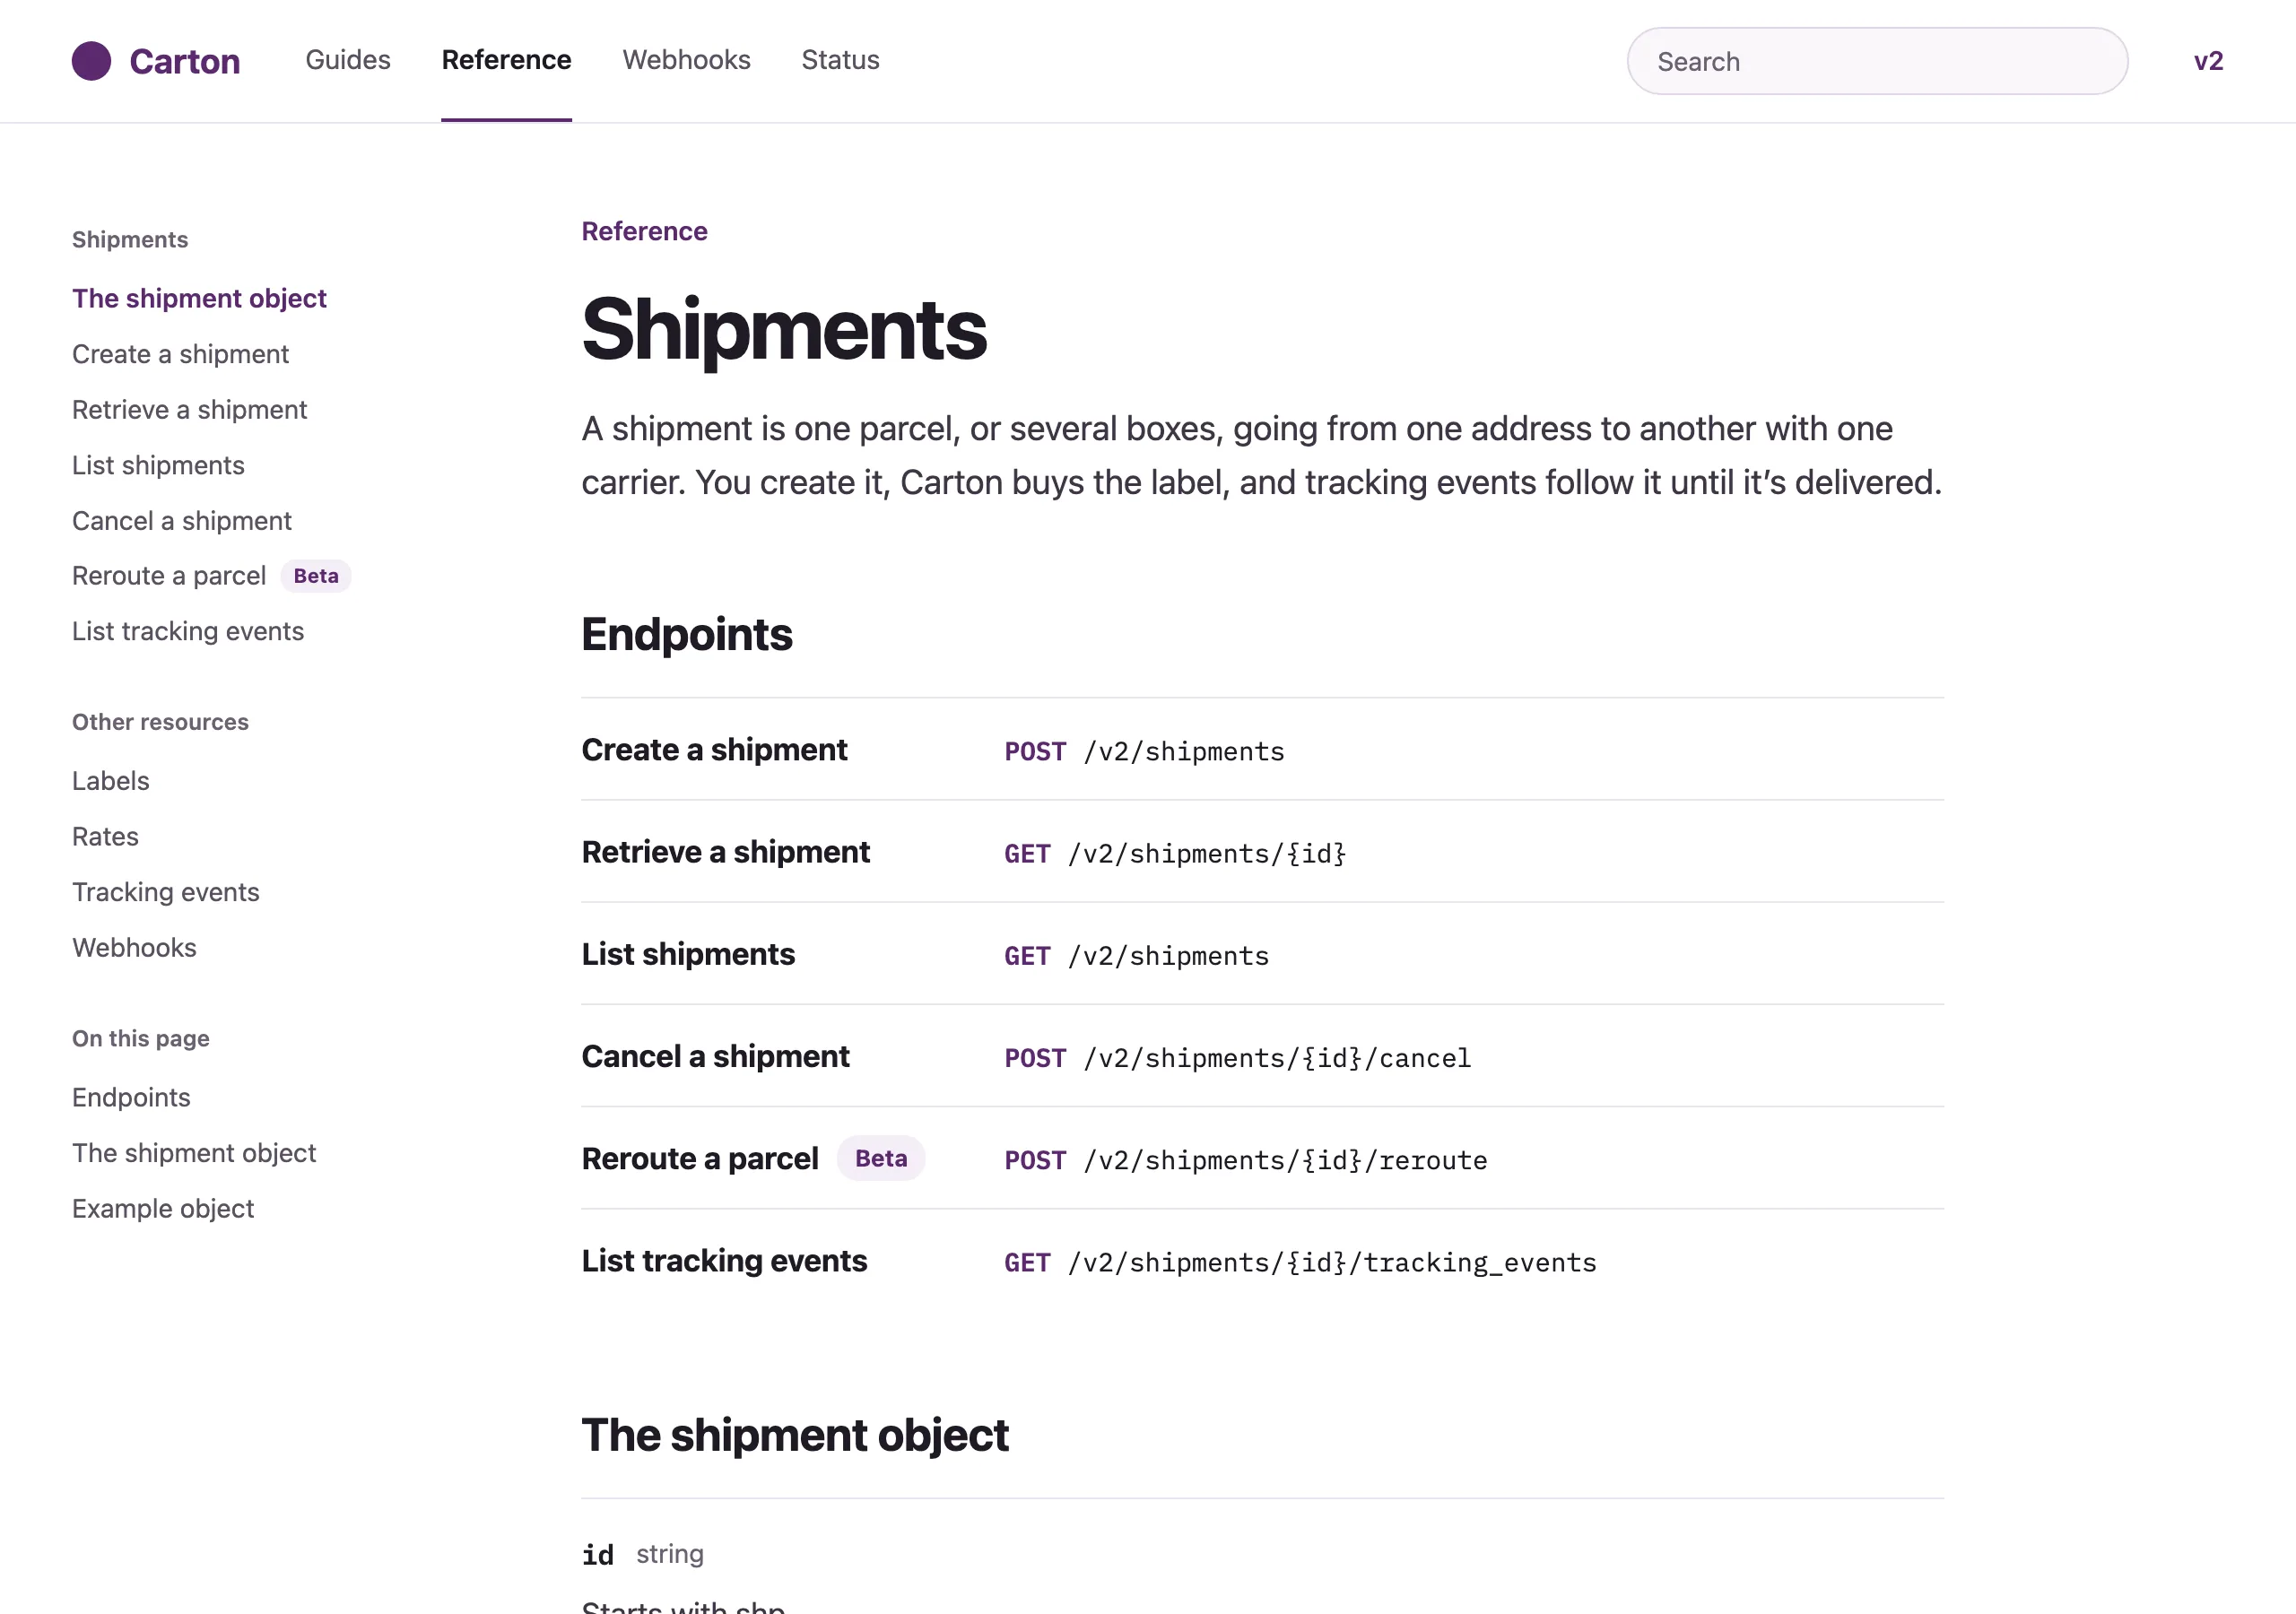
Task: Click the Beta badge in the sidebar
Action: tap(316, 576)
